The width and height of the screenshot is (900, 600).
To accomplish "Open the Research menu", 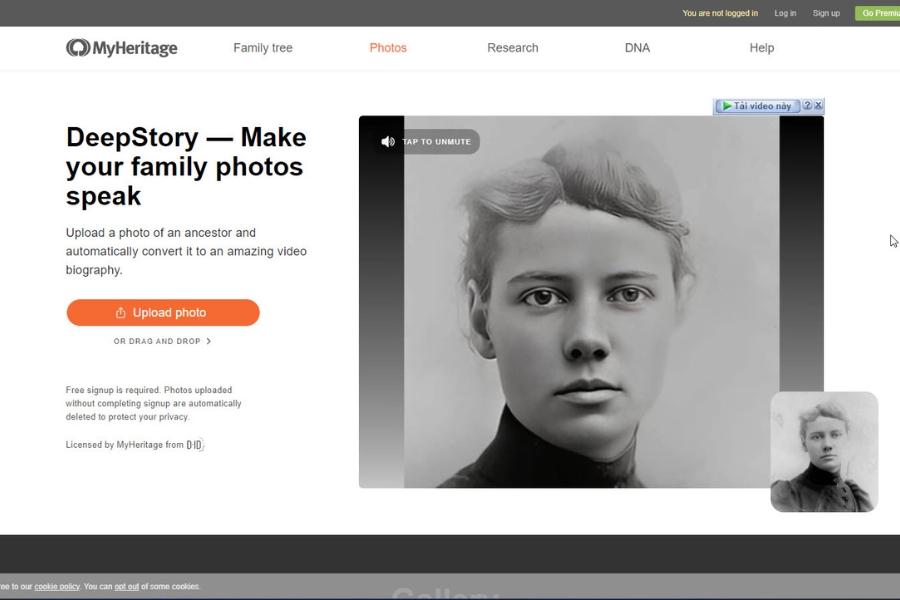I will (513, 48).
